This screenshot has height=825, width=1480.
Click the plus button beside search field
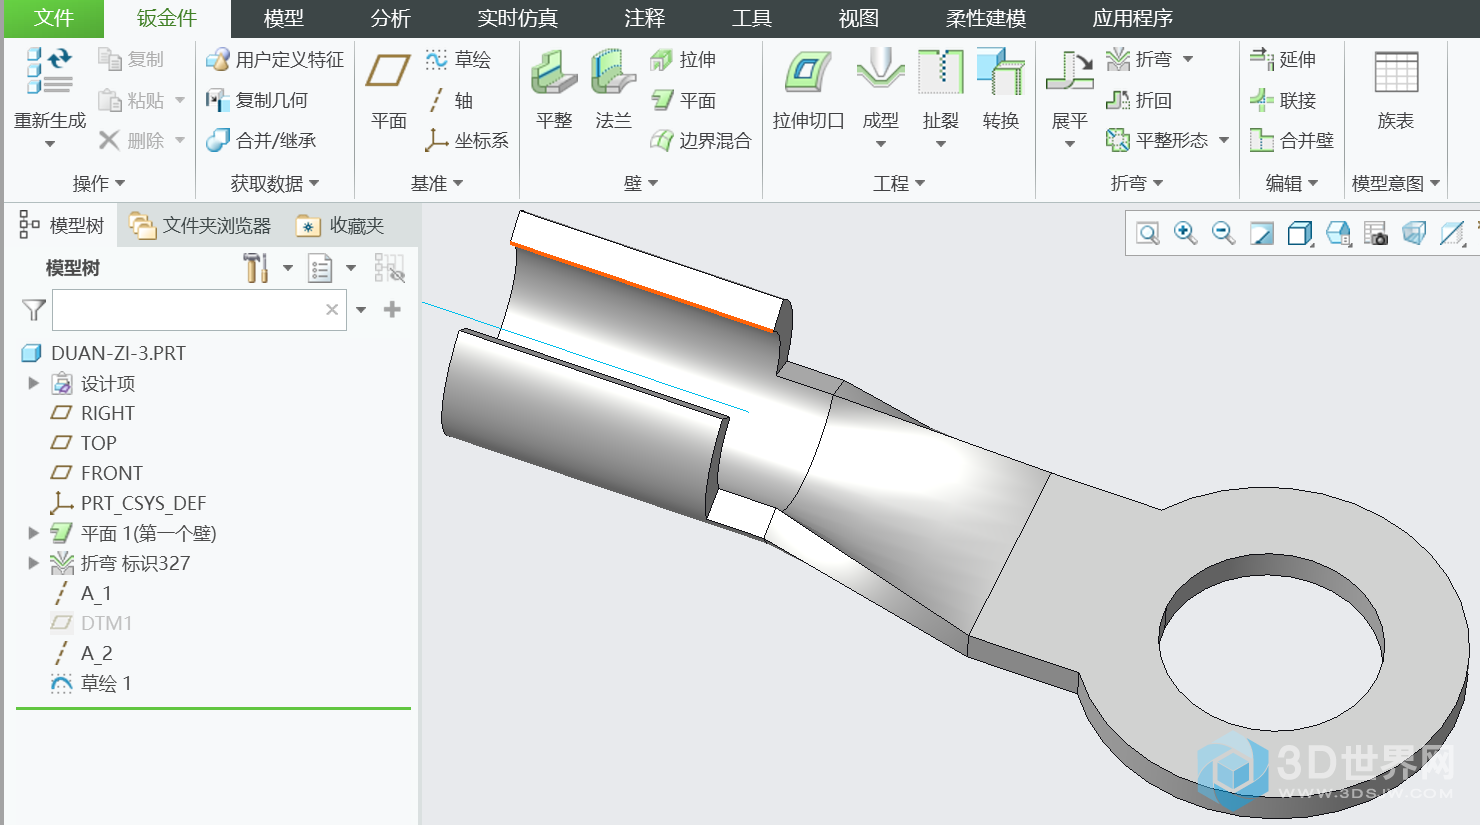pyautogui.click(x=392, y=310)
